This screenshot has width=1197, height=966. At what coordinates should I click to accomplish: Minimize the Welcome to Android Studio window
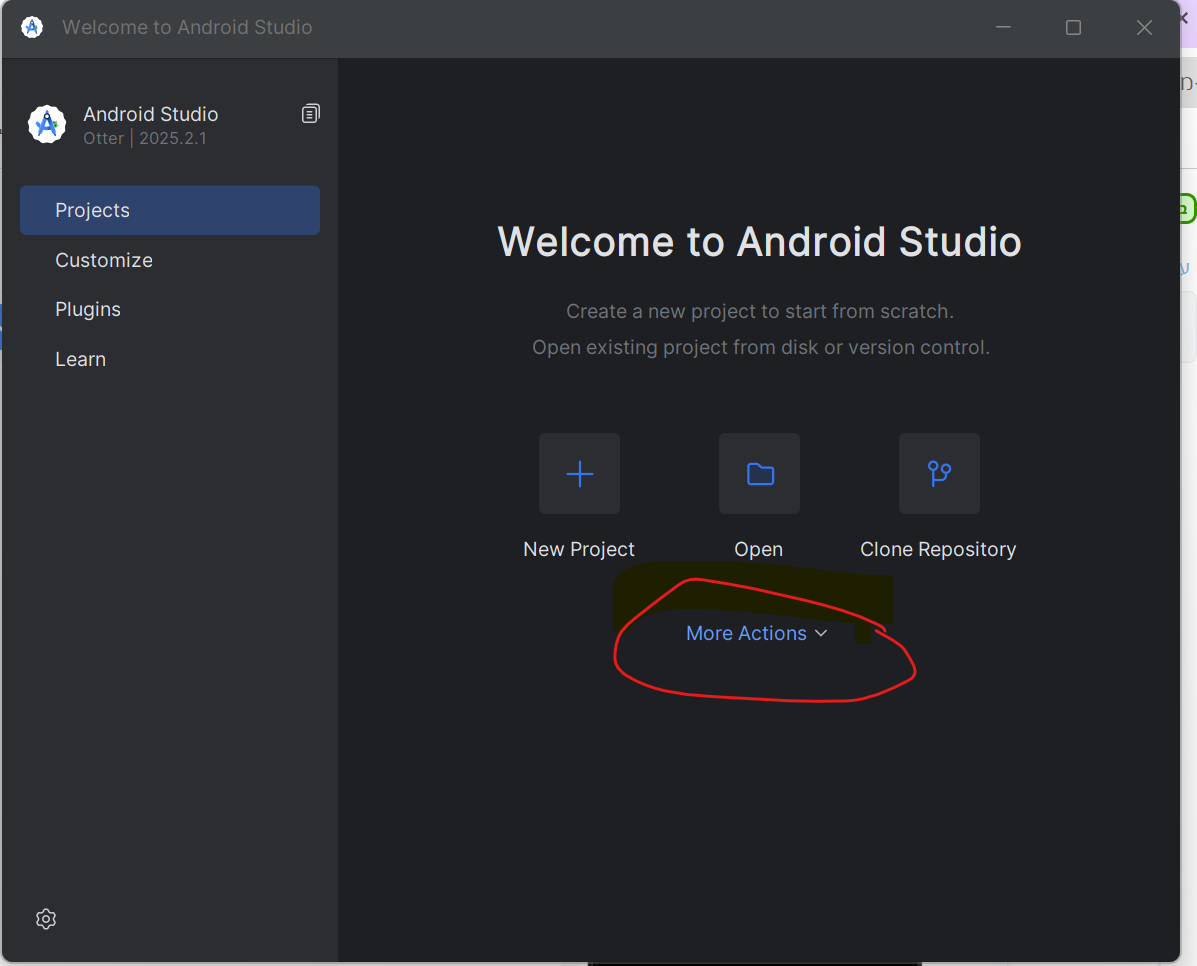1001,28
